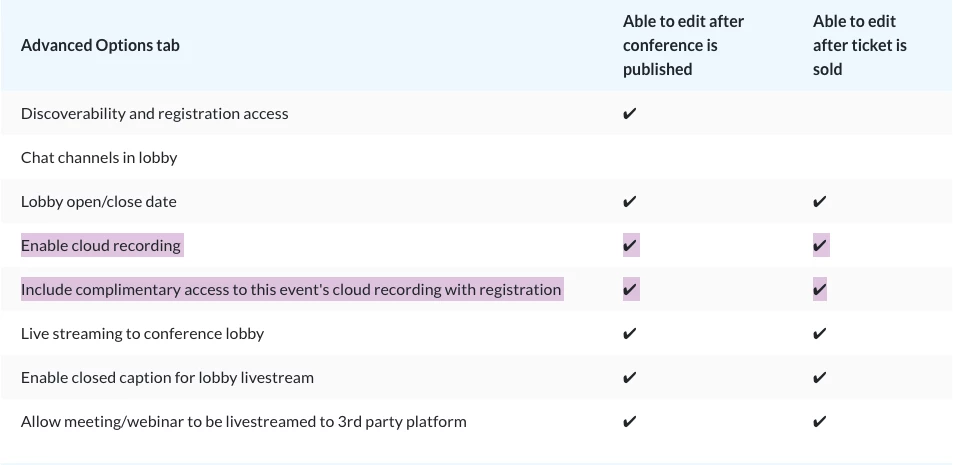Click the Advanced Options tab column header
The width and height of the screenshot is (953, 465).
point(100,45)
